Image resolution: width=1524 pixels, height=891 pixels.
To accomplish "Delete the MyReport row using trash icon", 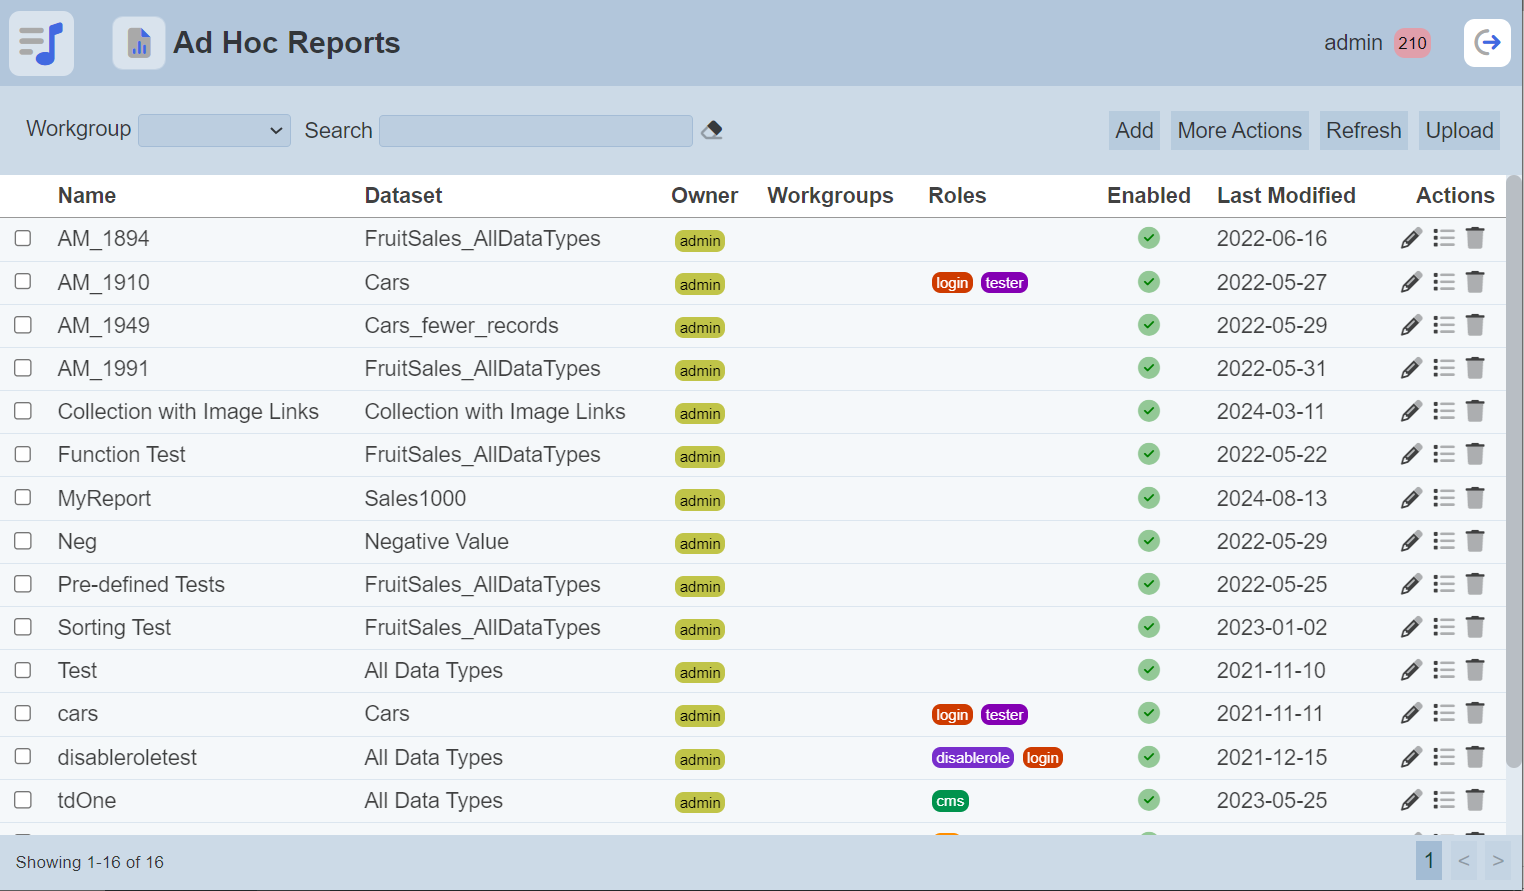I will [1475, 498].
